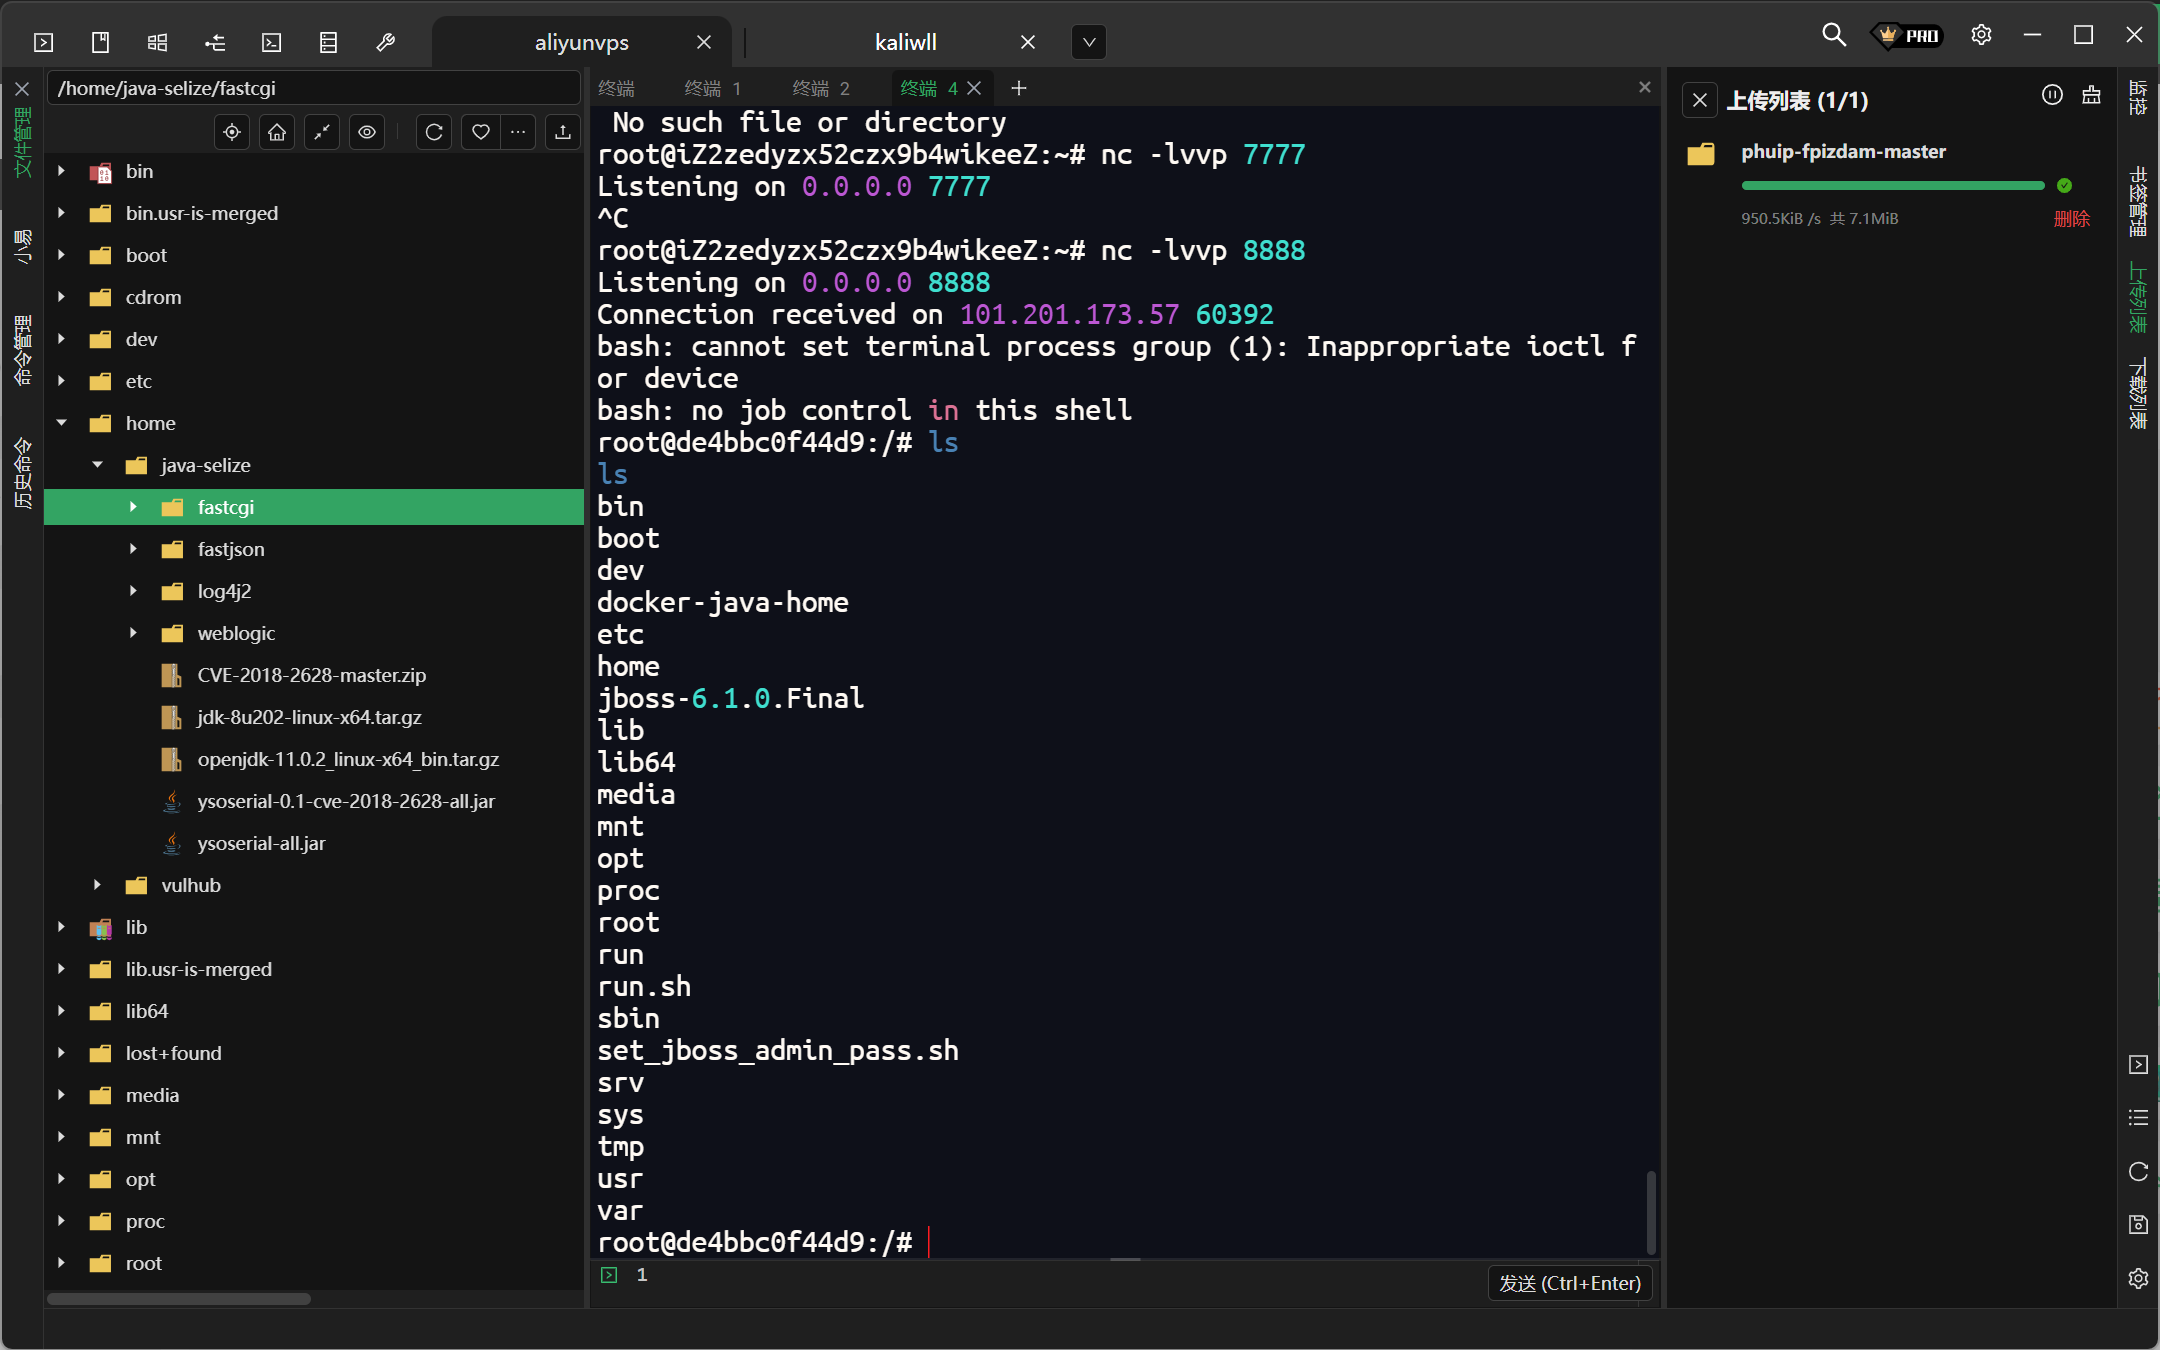Collapse the home folder
This screenshot has width=2160, height=1350.
click(x=62, y=423)
